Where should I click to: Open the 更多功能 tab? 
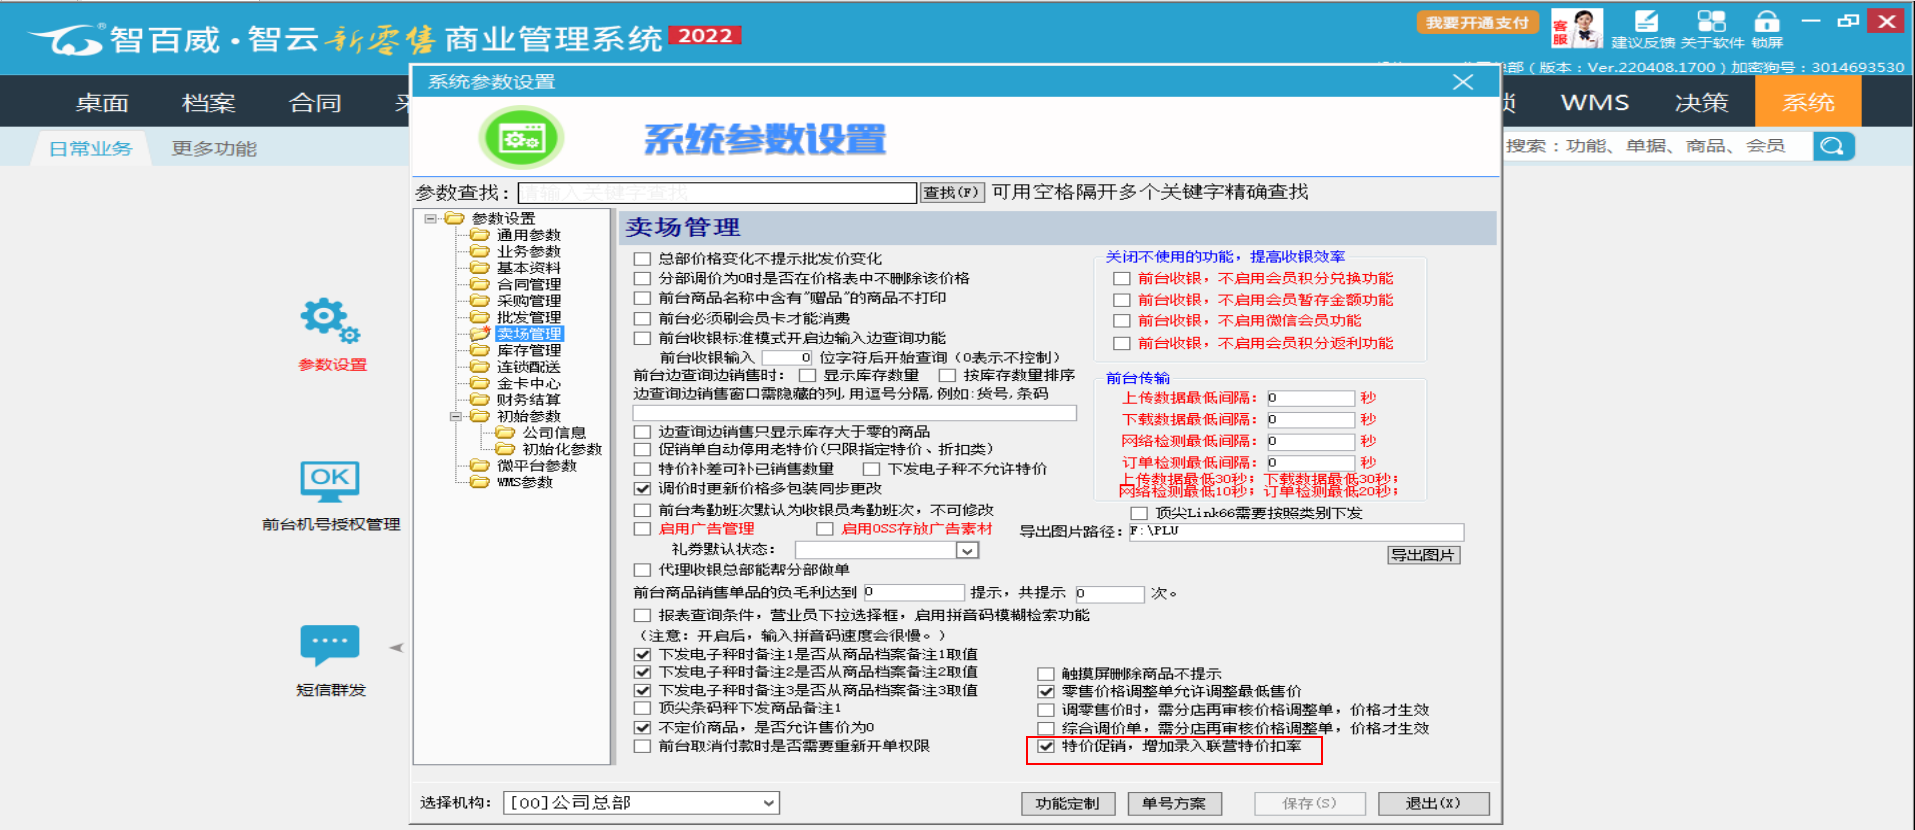point(214,149)
